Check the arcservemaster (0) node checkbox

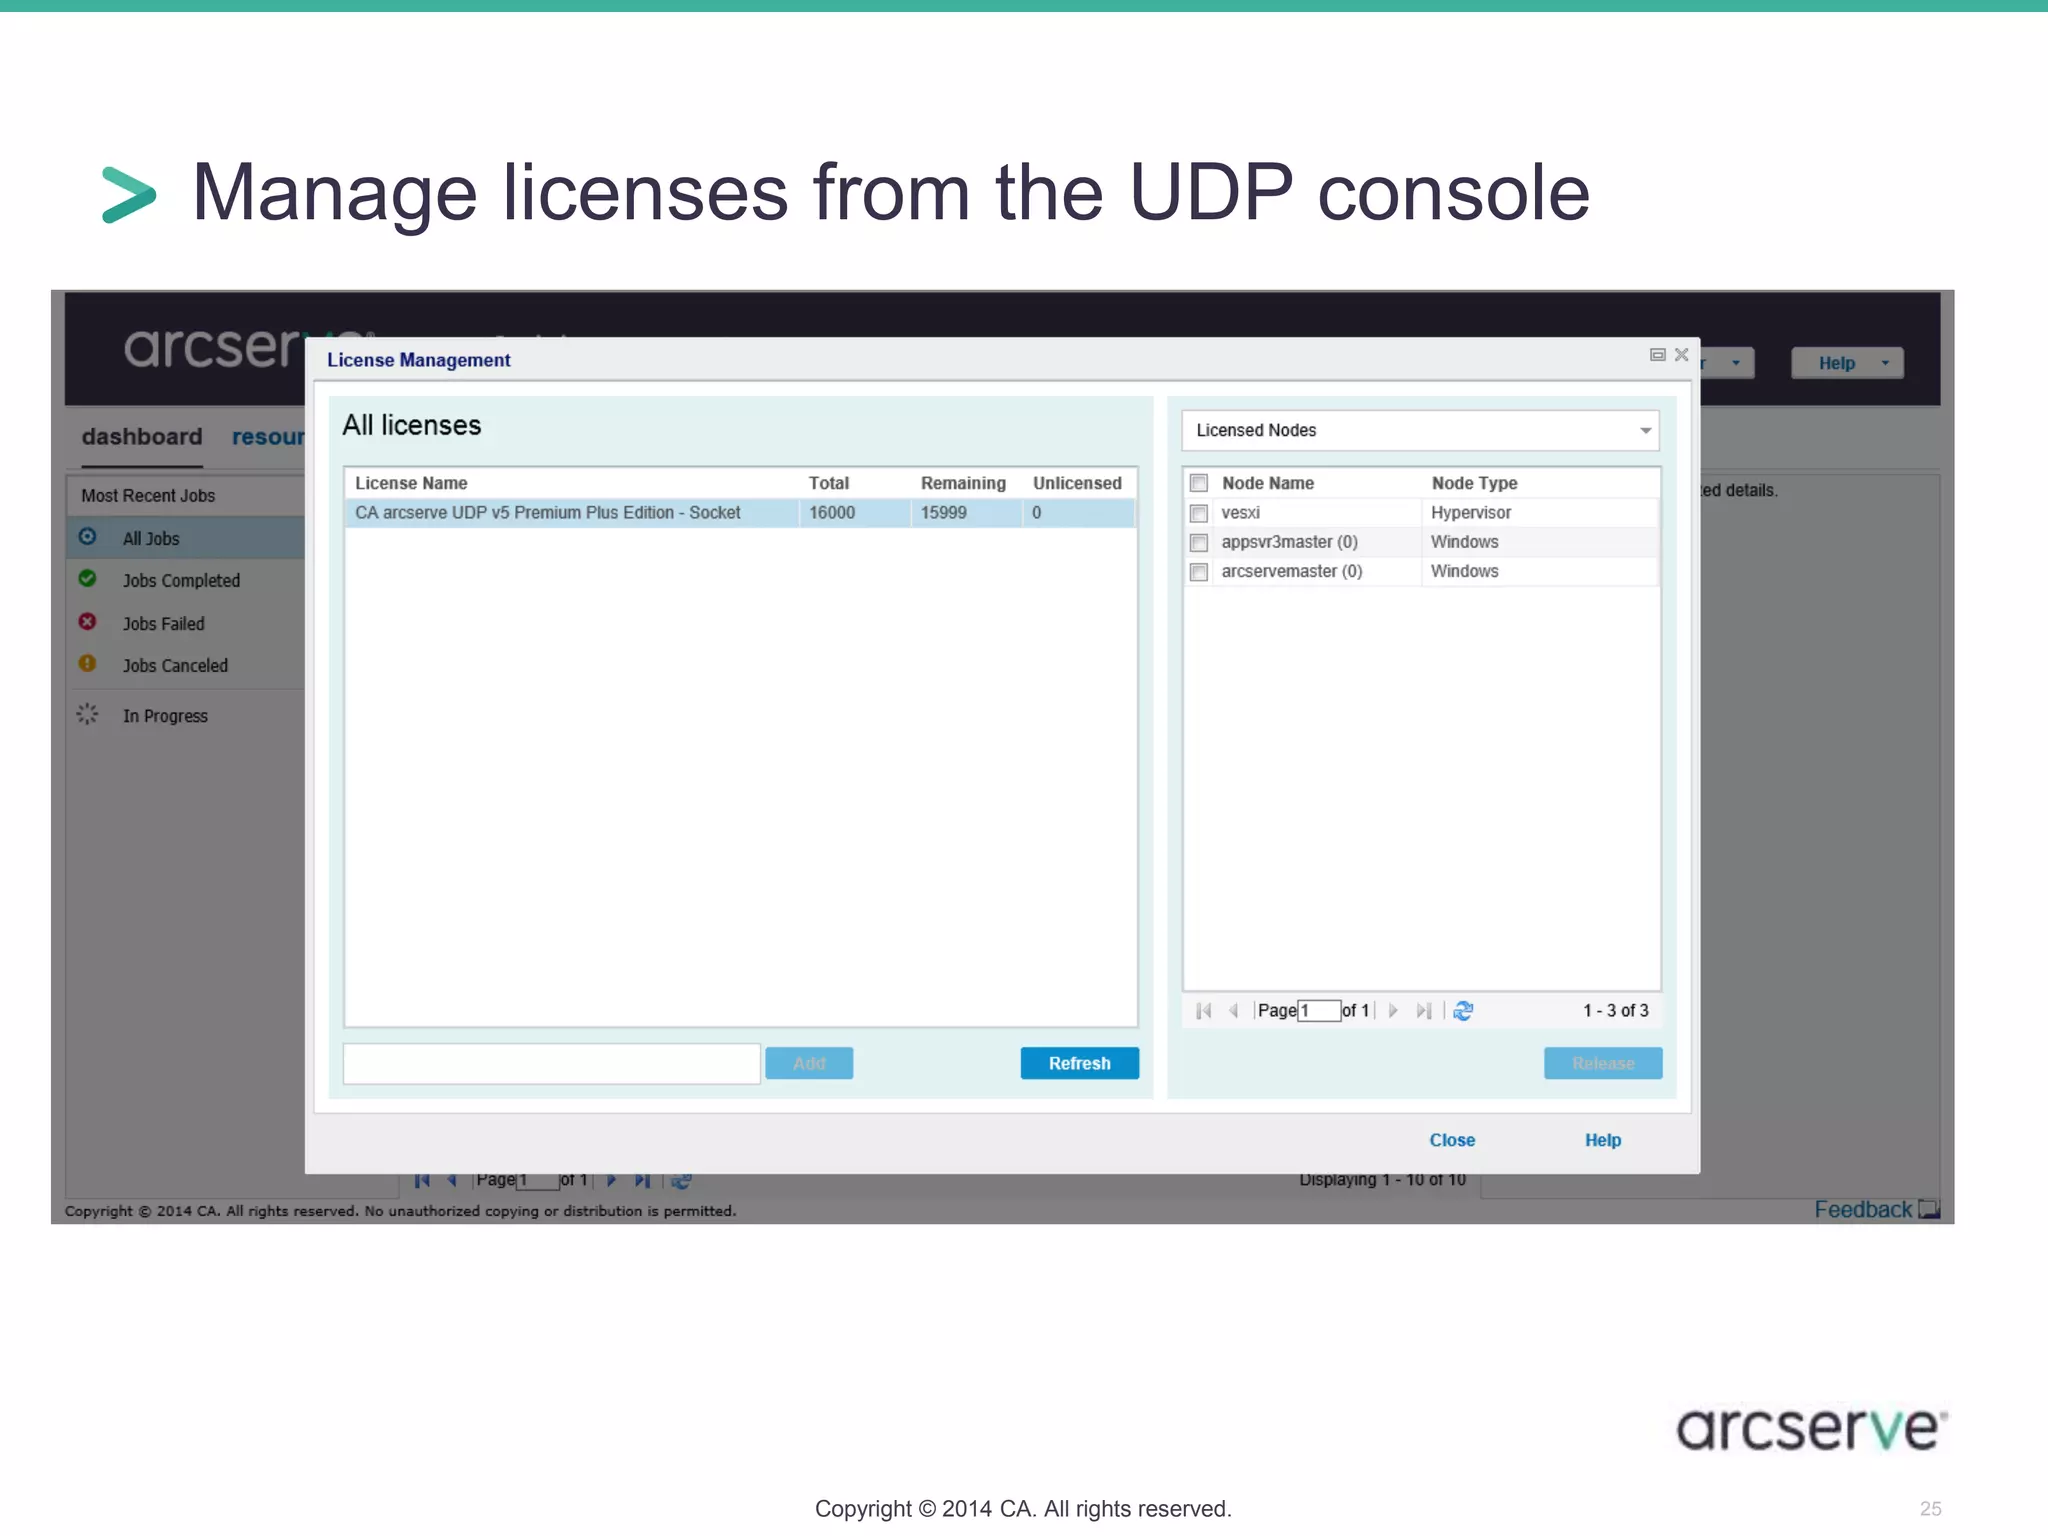click(1199, 572)
